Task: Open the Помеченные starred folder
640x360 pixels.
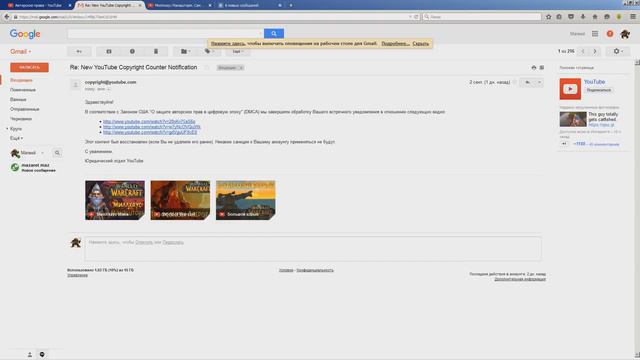Action: click(23, 90)
